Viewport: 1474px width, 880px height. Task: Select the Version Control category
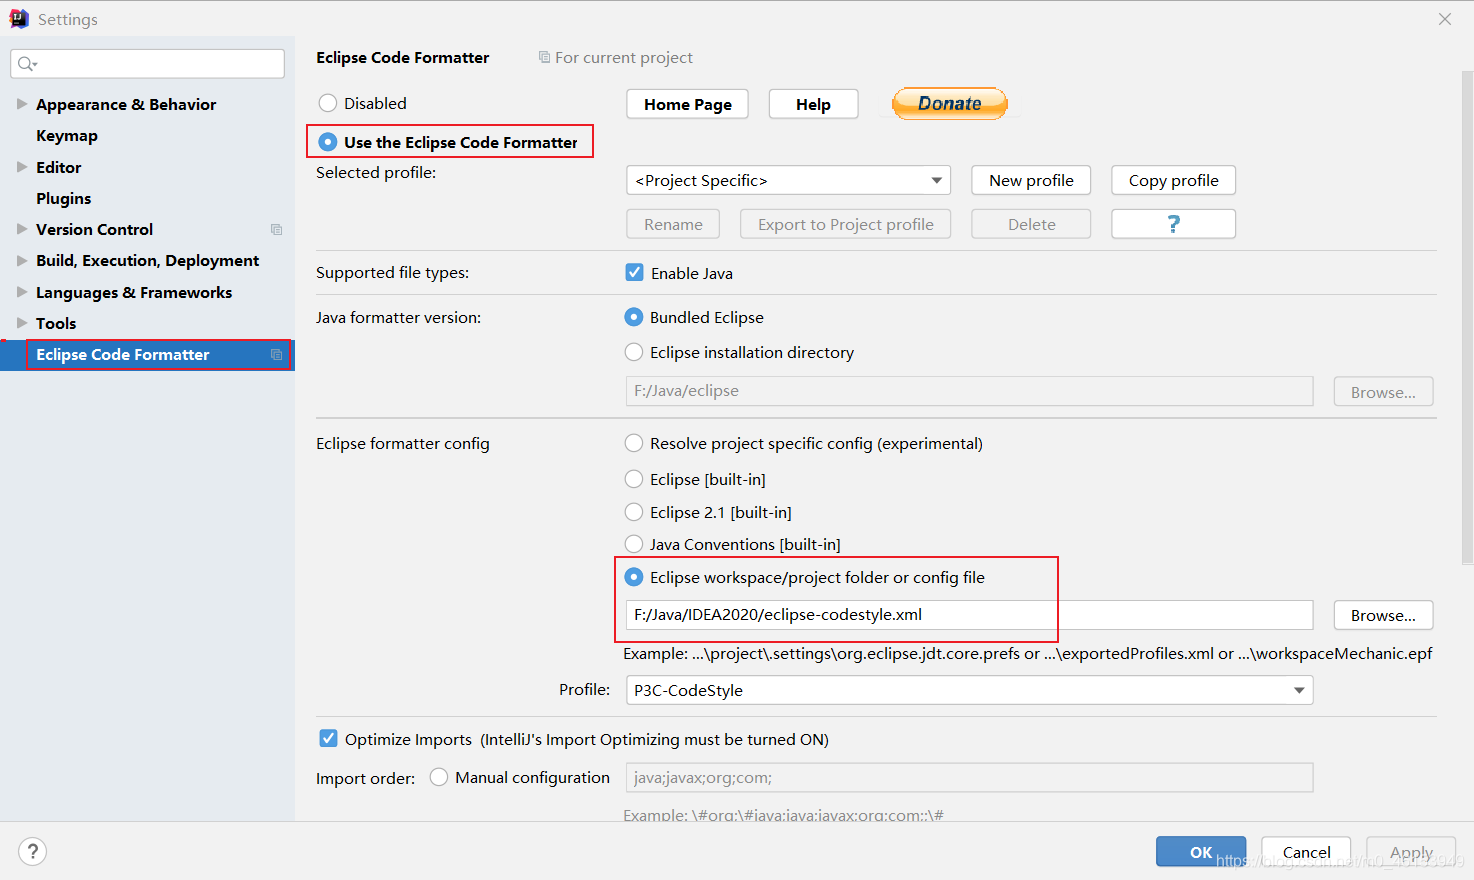94,229
